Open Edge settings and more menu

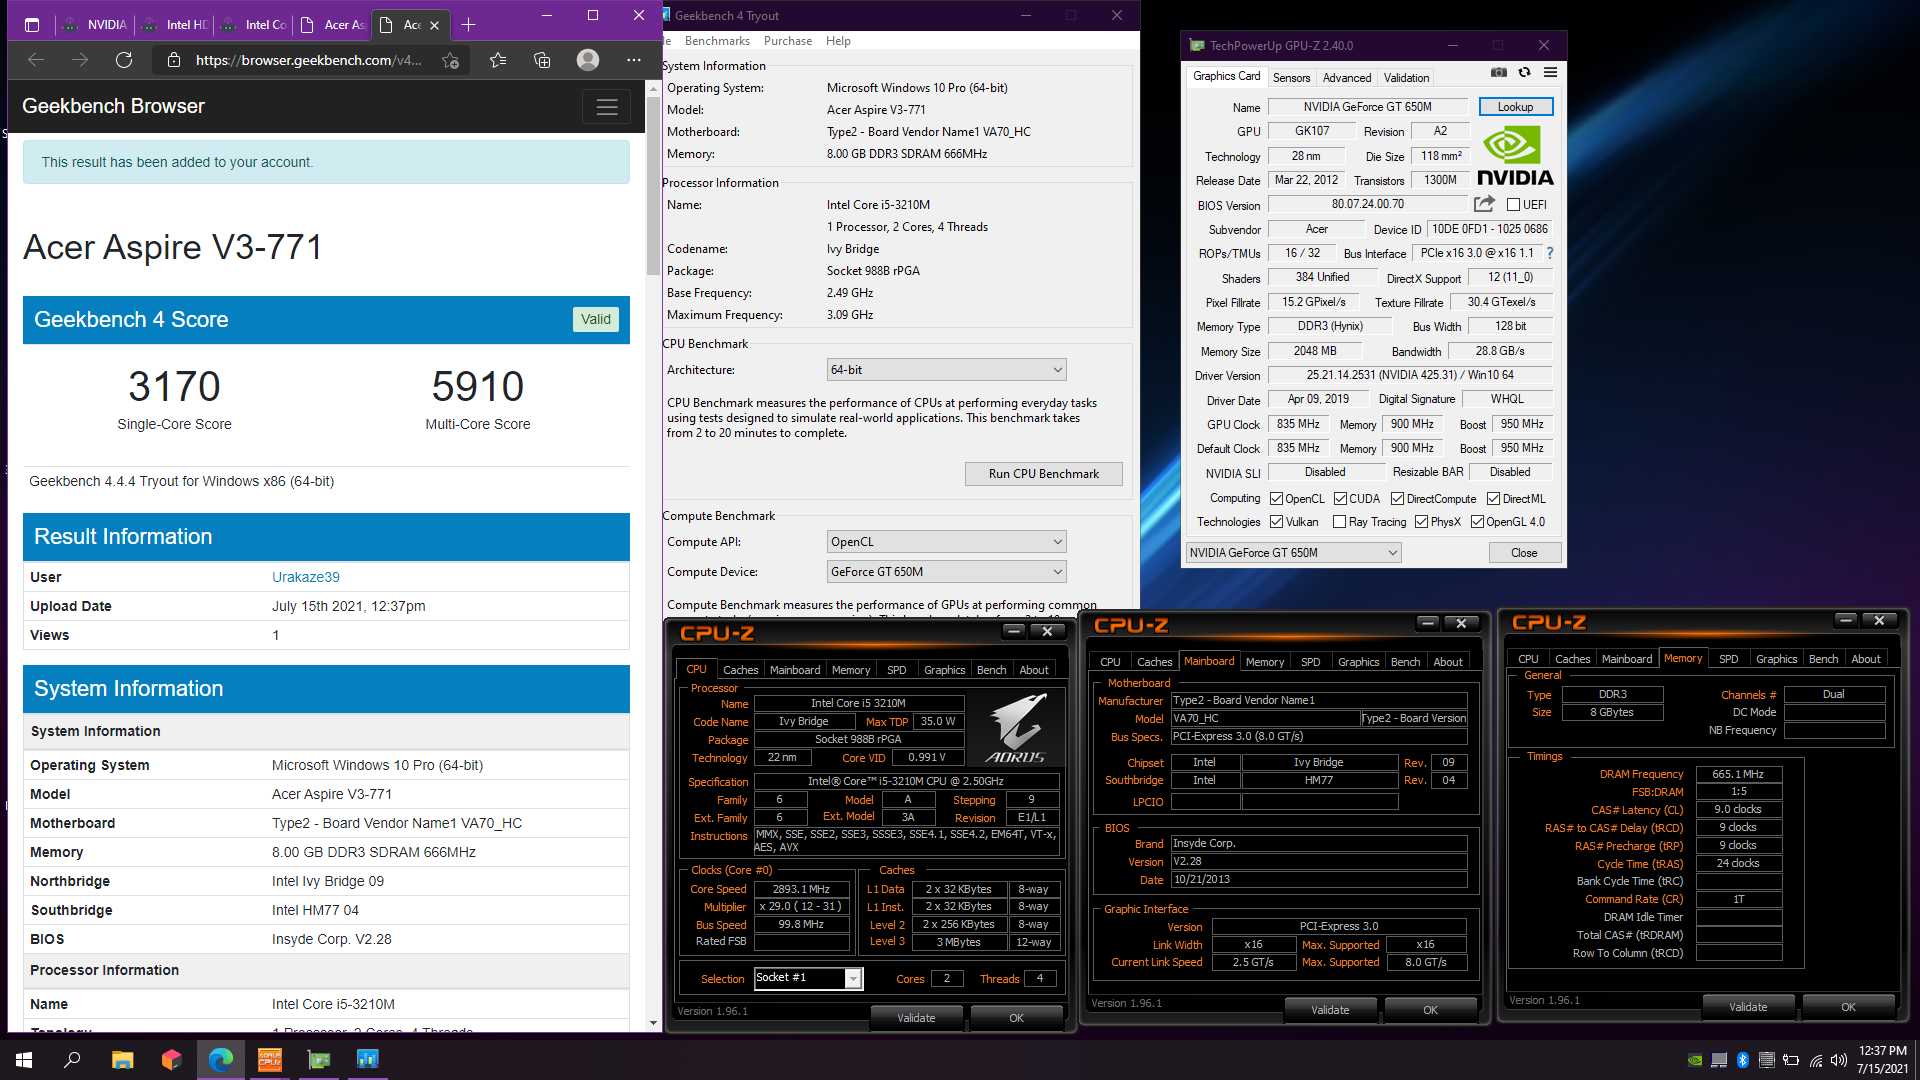pos(634,60)
